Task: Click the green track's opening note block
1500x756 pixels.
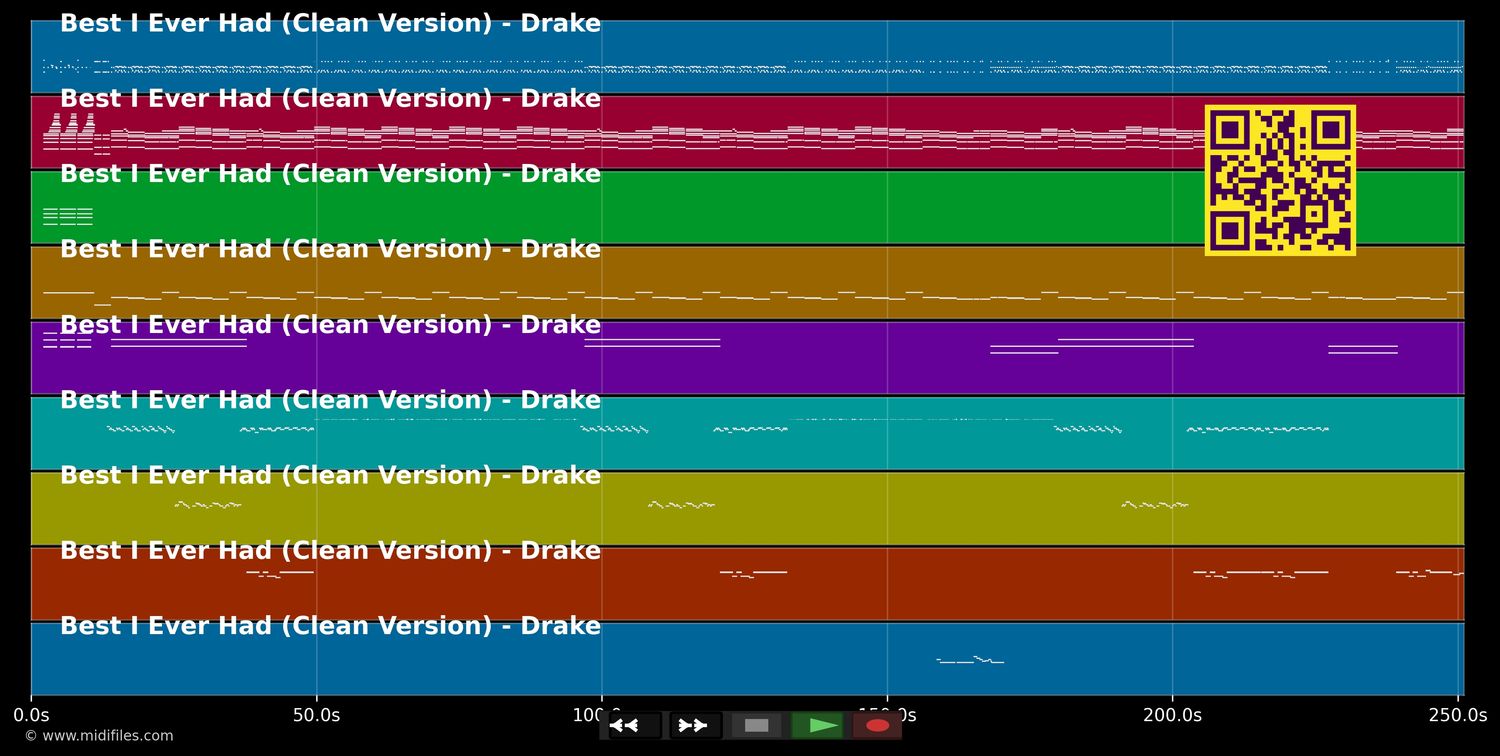Action: (x=68, y=216)
